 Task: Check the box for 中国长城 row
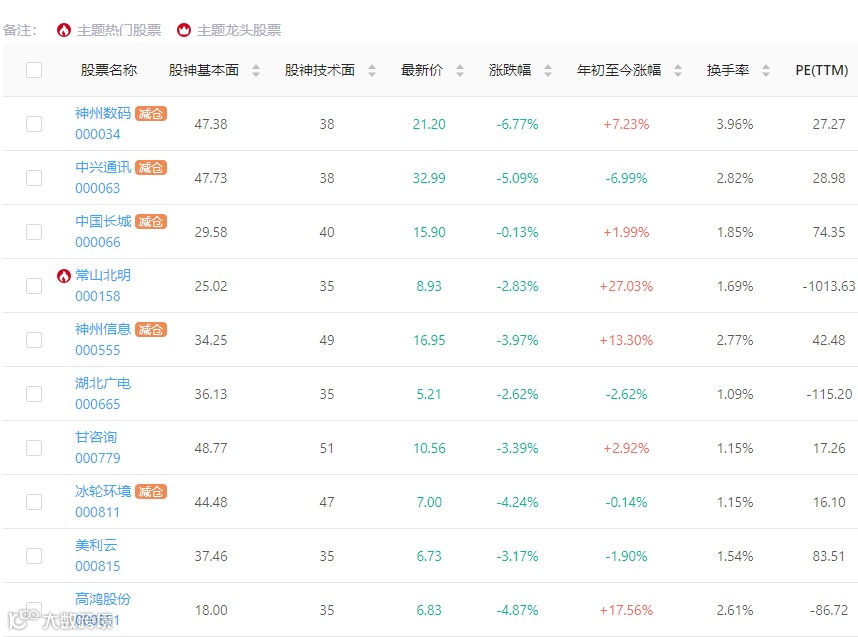coord(34,232)
